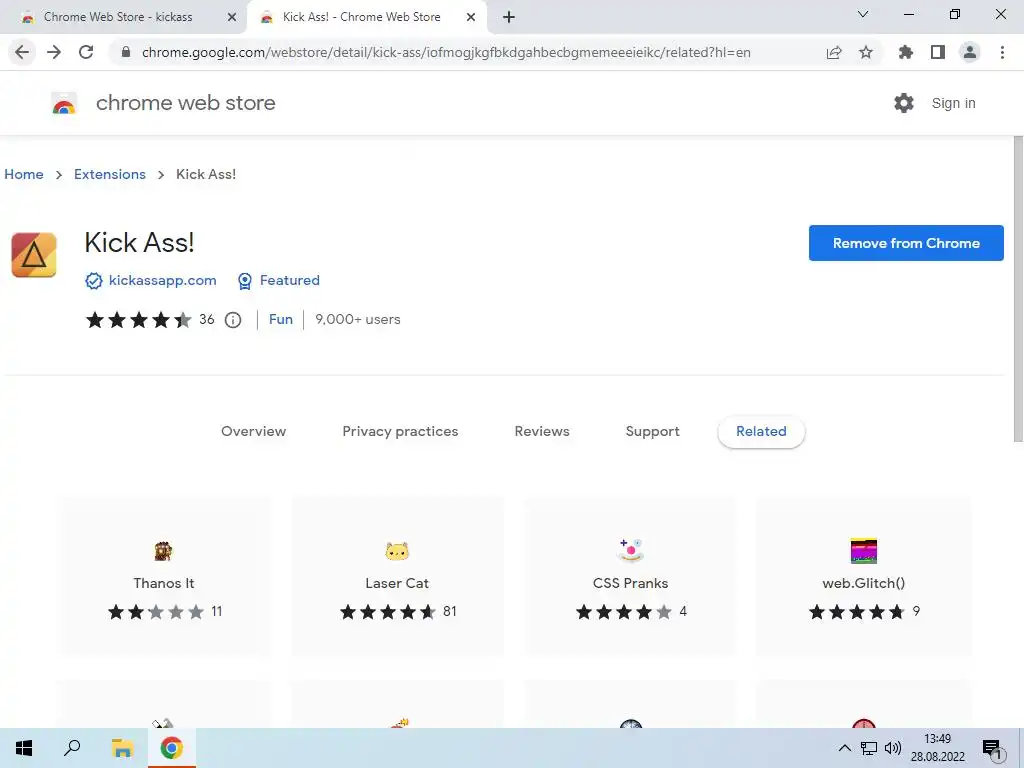
Task: Go back to the previous page
Action: pos(22,52)
